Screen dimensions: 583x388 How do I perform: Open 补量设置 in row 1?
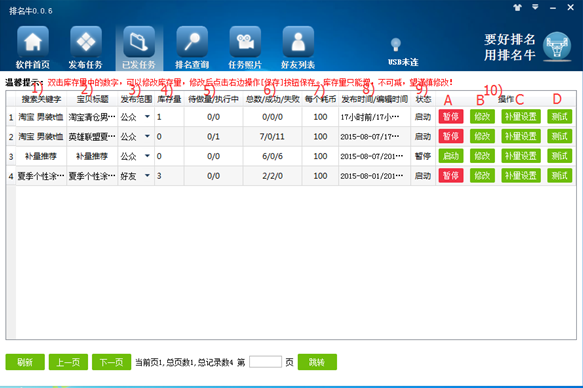pos(521,116)
